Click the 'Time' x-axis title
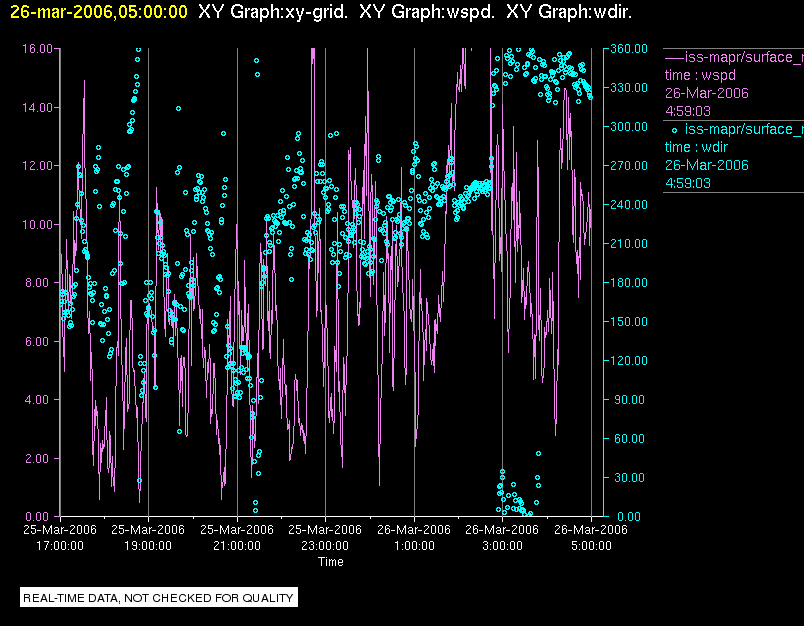 point(331,562)
